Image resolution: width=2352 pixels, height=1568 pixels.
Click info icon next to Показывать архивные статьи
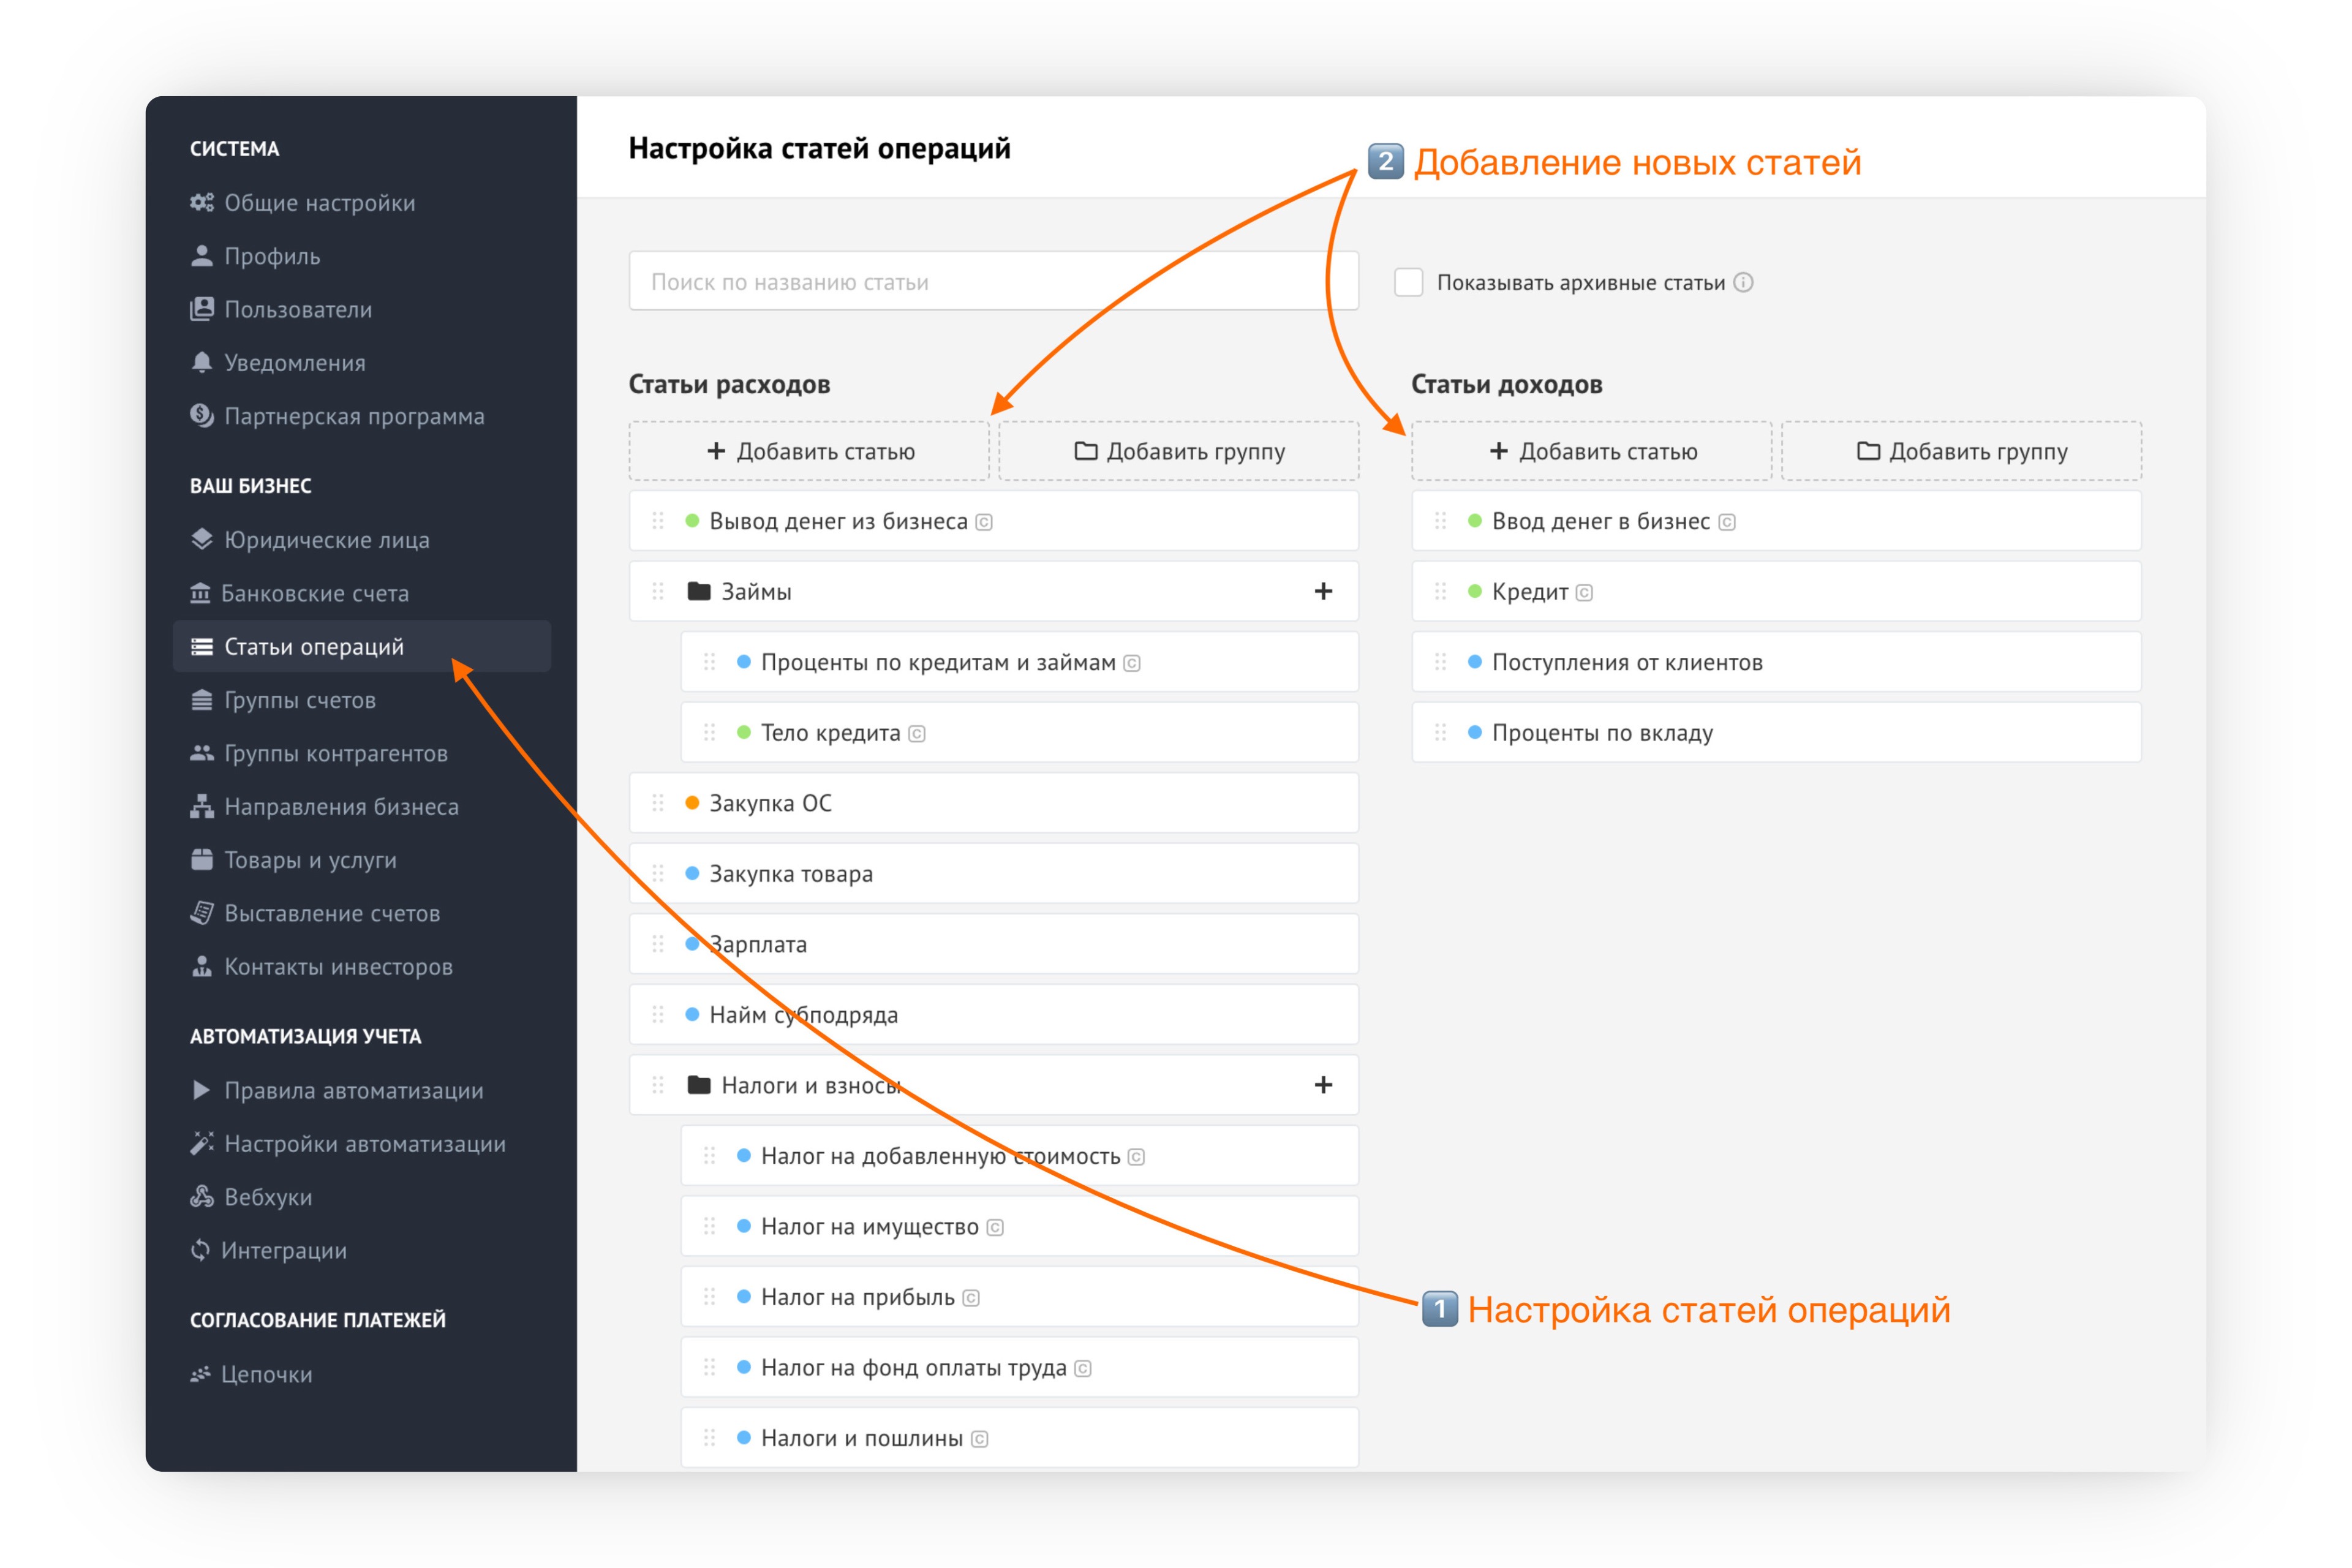(1743, 282)
